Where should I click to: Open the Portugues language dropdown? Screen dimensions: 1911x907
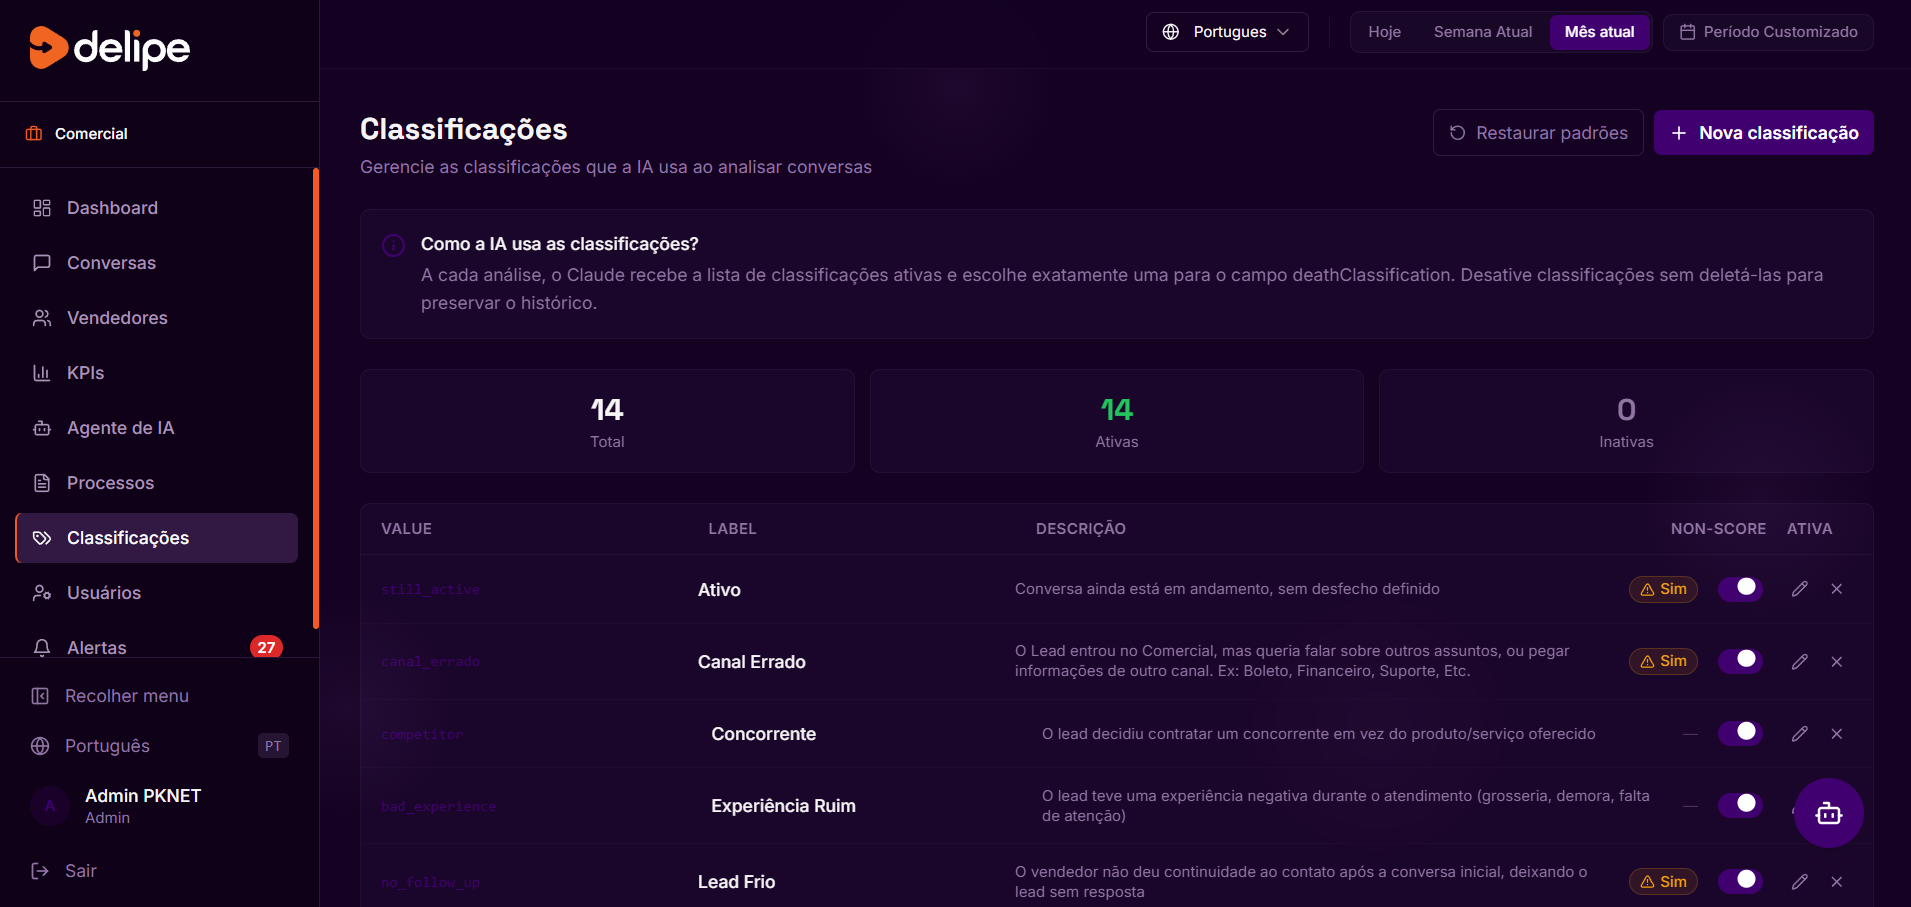(x=1226, y=32)
